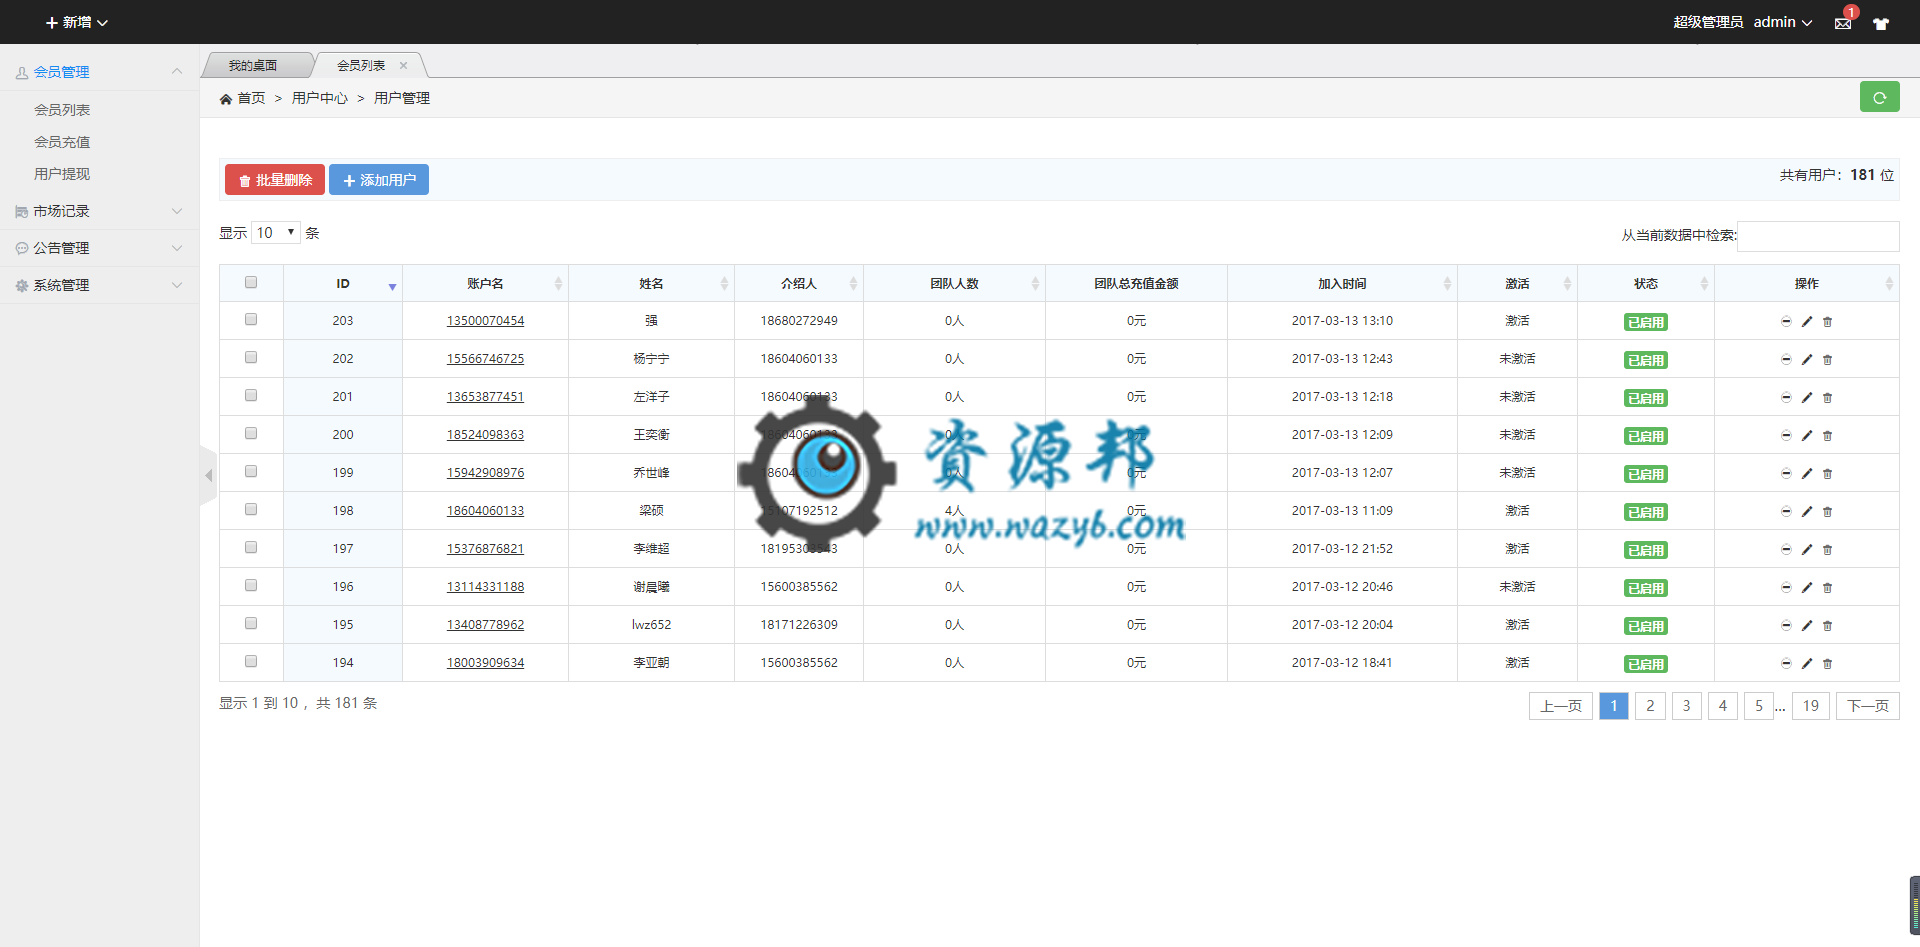Screen dimensions: 1920x947
Task: Go to page 19
Action: pyautogui.click(x=1811, y=706)
